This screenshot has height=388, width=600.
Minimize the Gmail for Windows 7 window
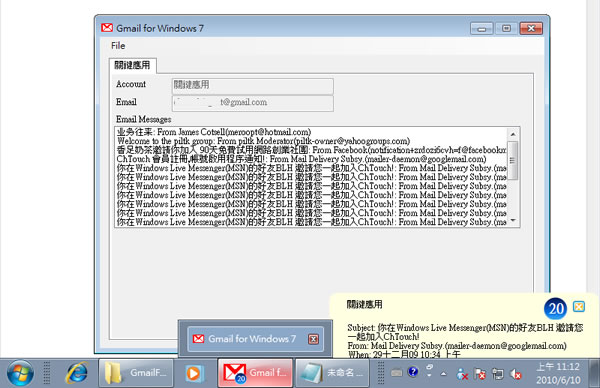pyautogui.click(x=482, y=29)
